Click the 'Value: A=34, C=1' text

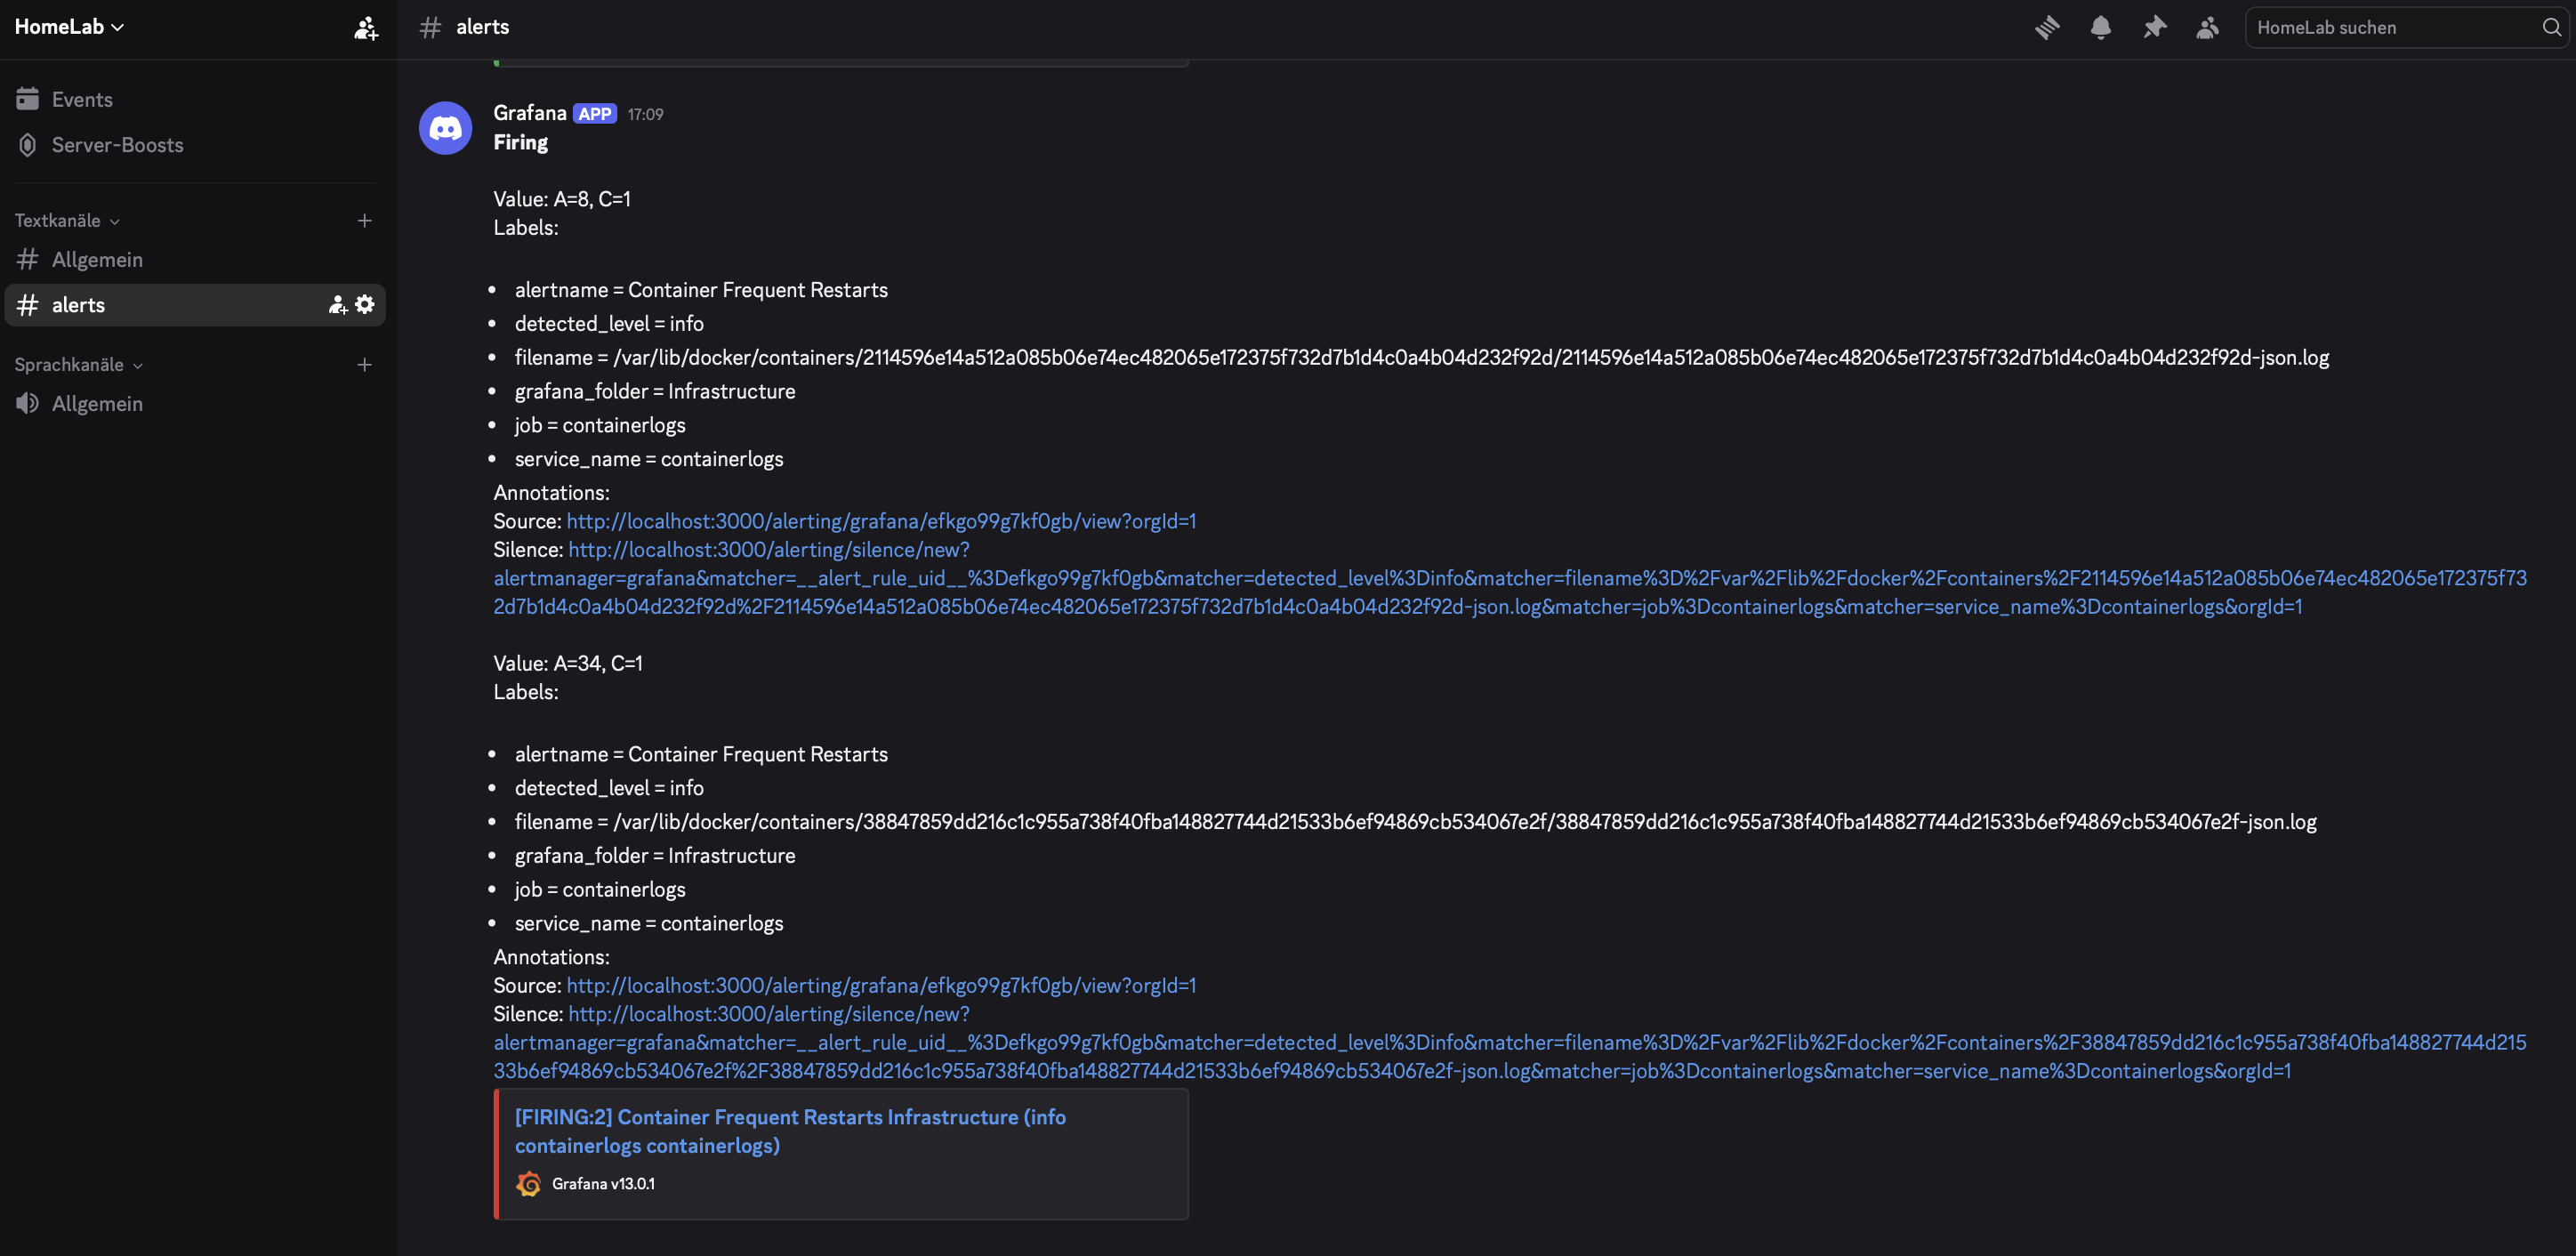pyautogui.click(x=568, y=663)
